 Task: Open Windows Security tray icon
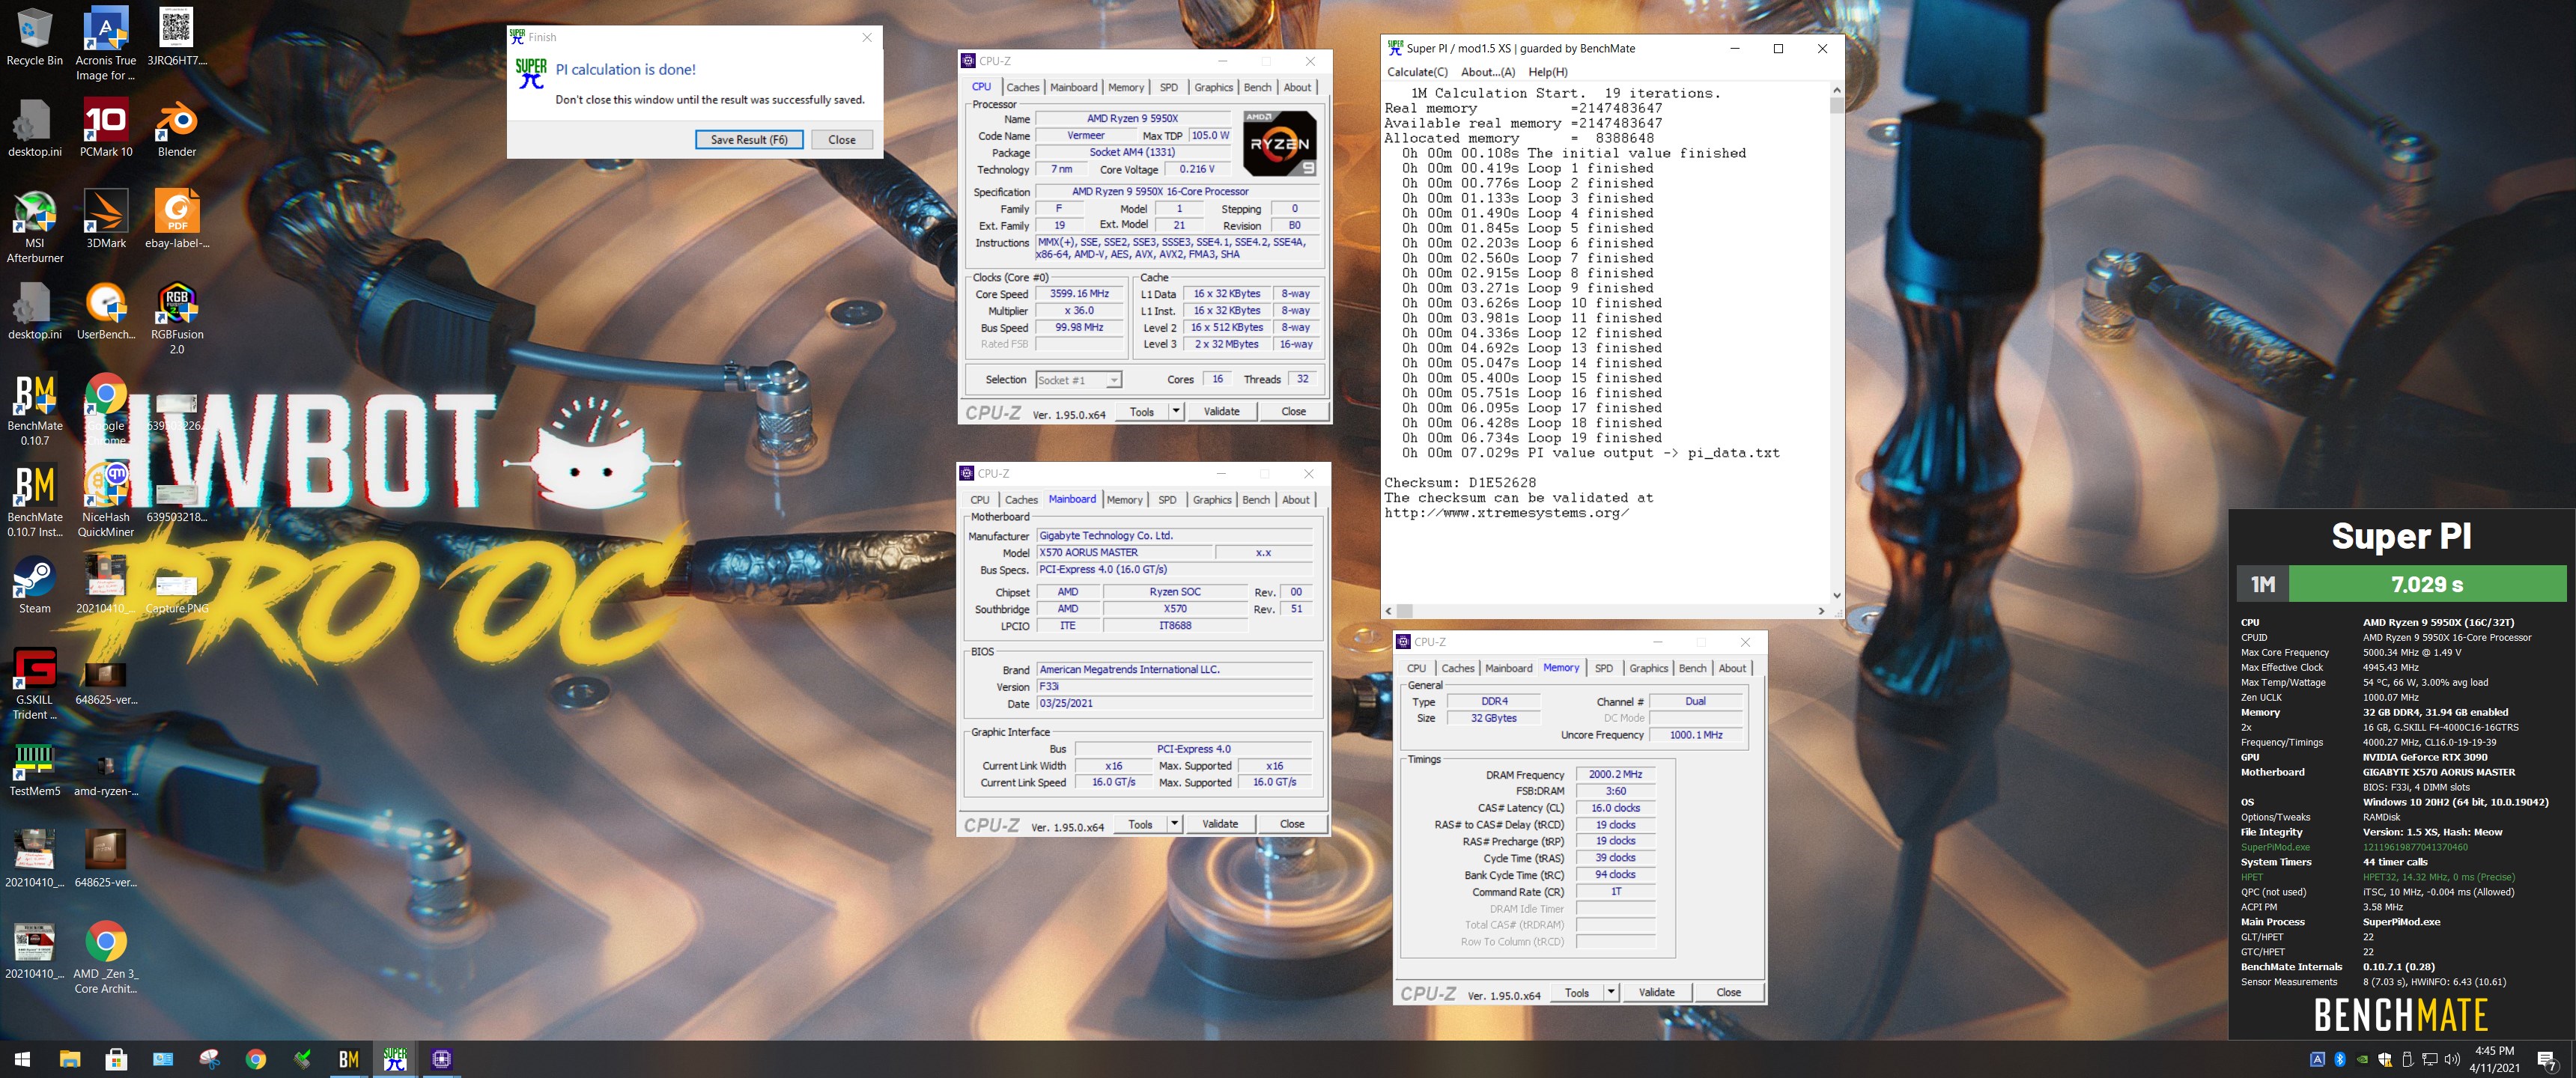[2385, 1059]
